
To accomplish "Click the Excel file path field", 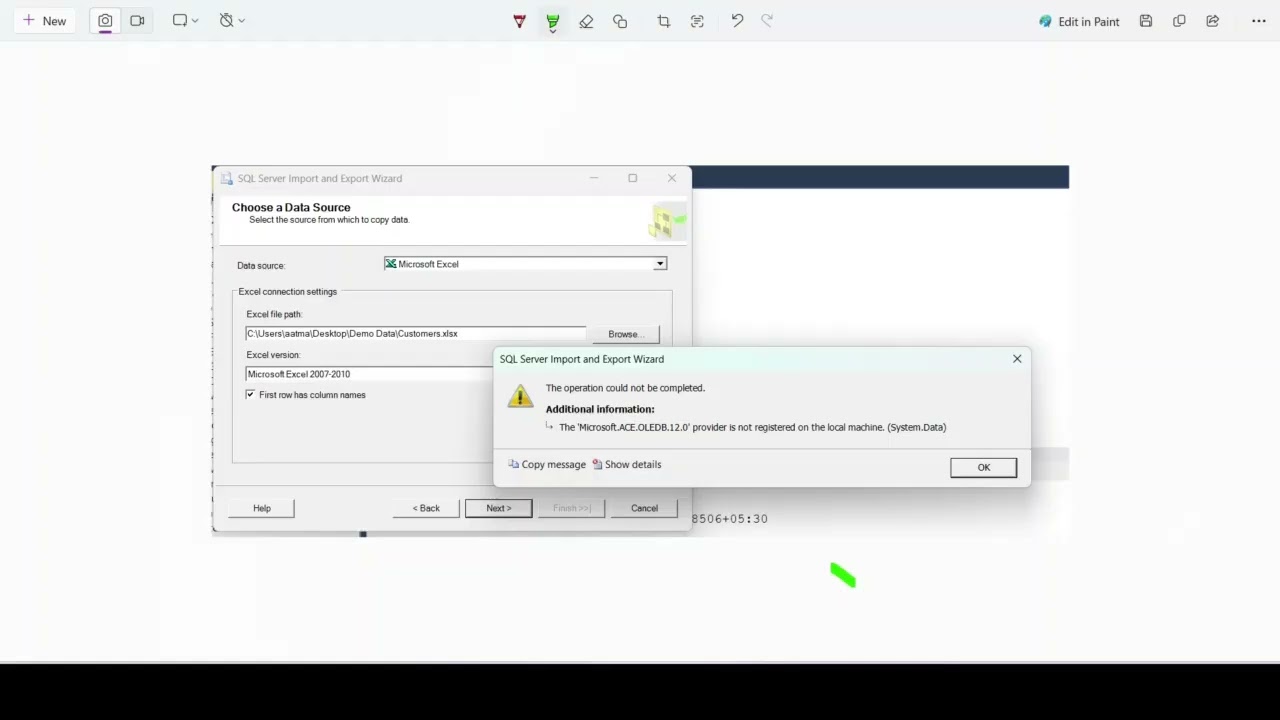I will tap(415, 334).
